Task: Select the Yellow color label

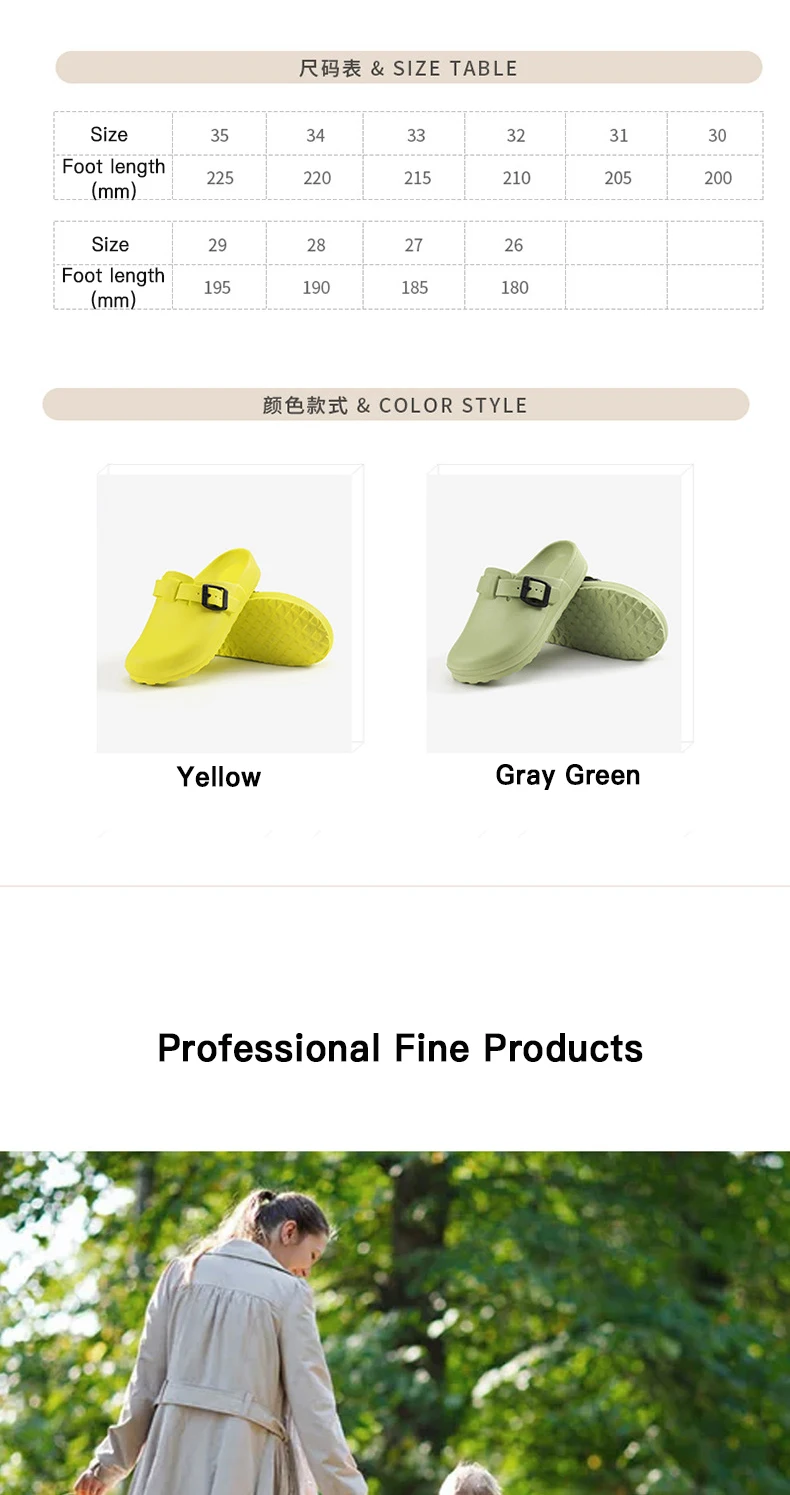Action: (219, 777)
